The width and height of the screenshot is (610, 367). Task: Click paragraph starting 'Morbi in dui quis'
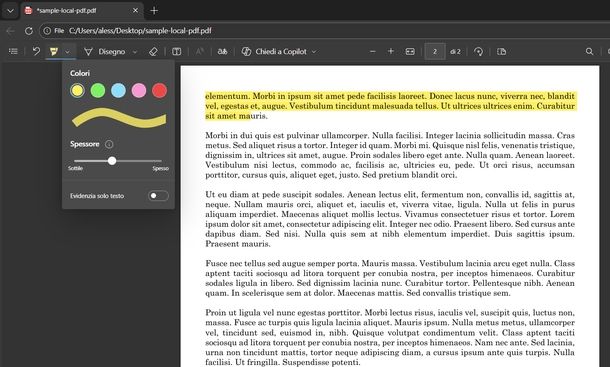(x=390, y=155)
